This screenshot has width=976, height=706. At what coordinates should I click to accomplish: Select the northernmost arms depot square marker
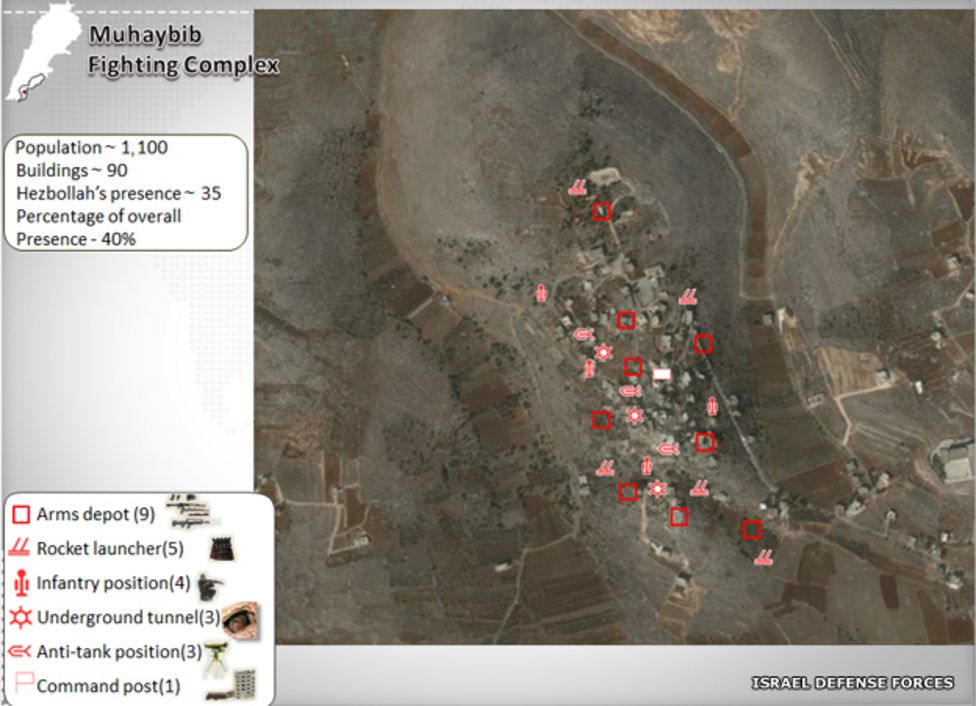point(602,211)
